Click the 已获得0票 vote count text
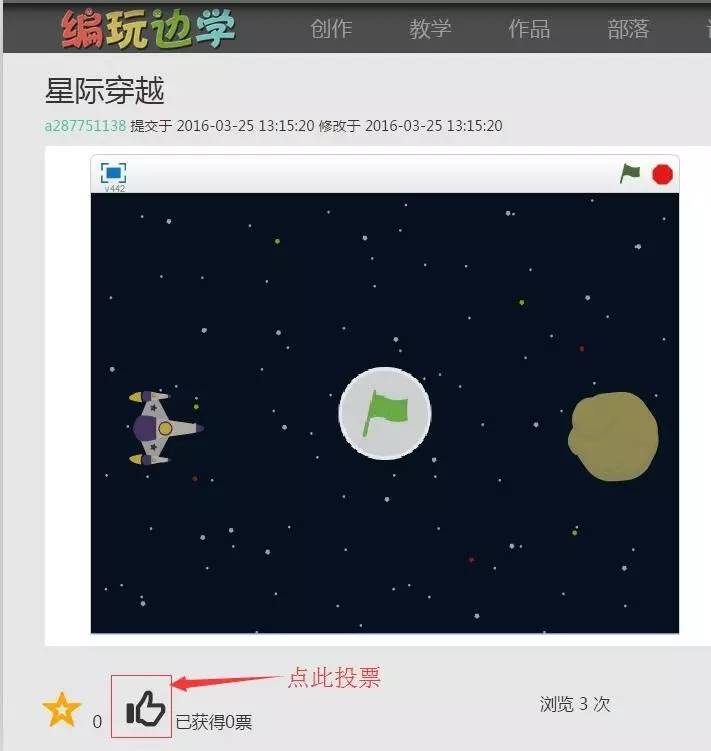Viewport: 711px width, 751px height. [x=214, y=722]
